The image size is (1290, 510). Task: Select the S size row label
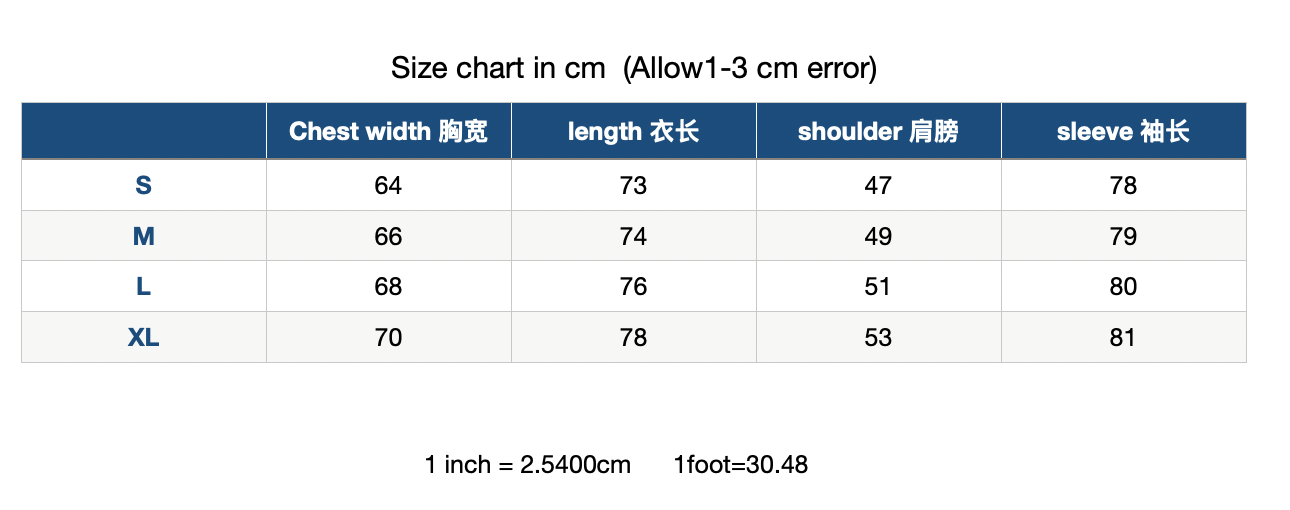point(143,185)
